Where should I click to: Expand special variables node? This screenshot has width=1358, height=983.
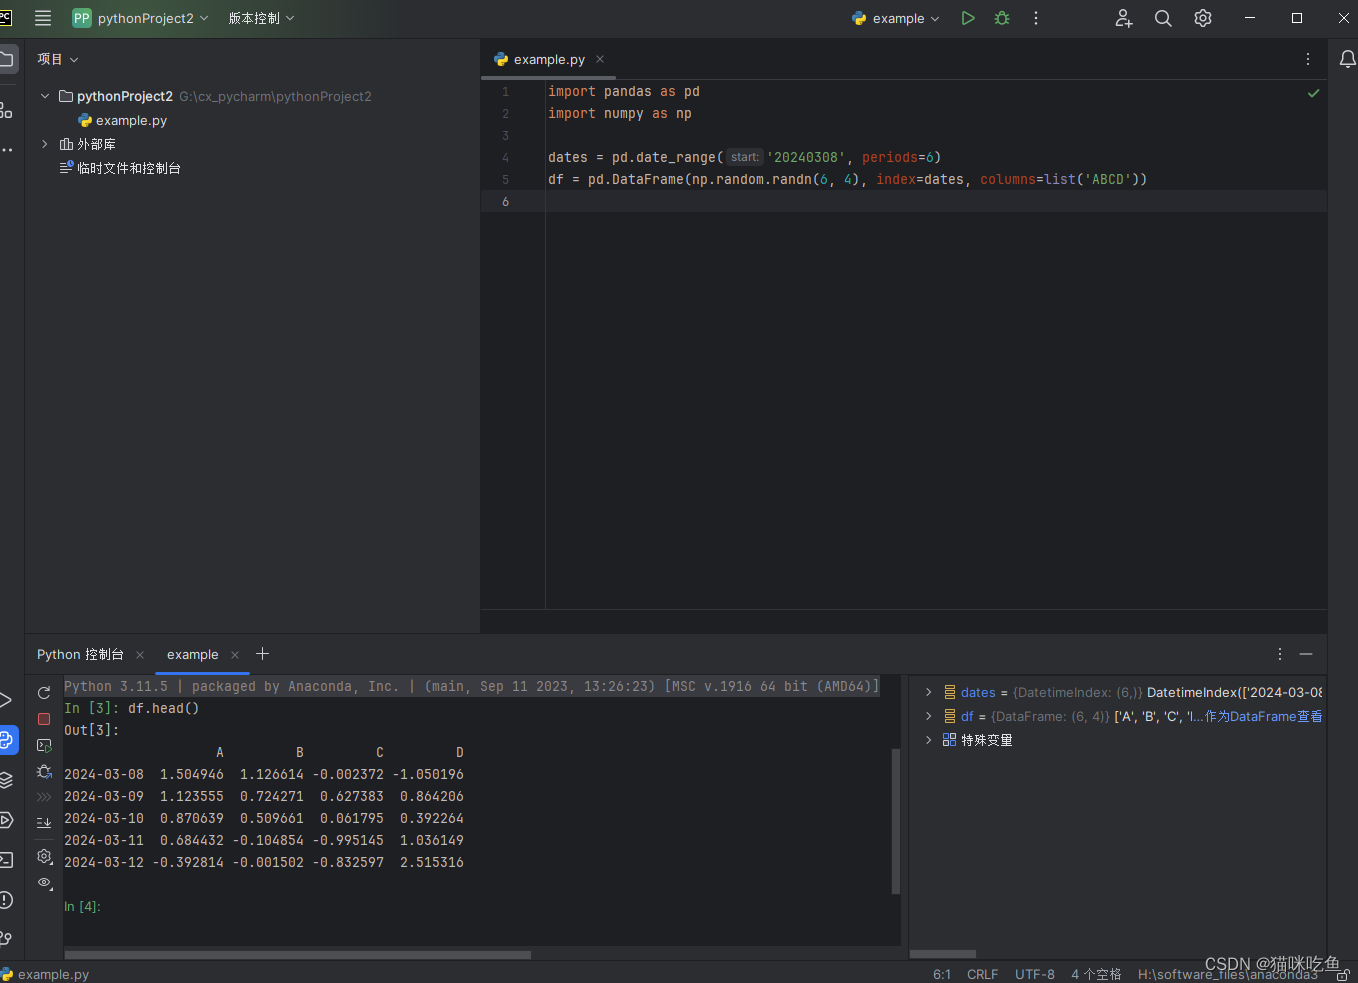(x=928, y=740)
